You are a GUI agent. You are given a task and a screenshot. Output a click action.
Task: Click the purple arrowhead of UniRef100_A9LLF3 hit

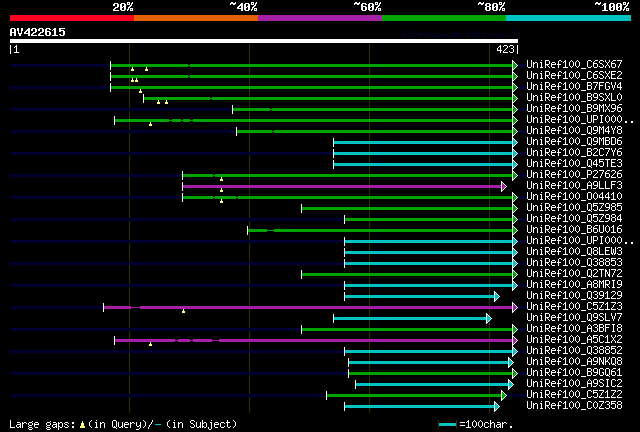point(504,187)
